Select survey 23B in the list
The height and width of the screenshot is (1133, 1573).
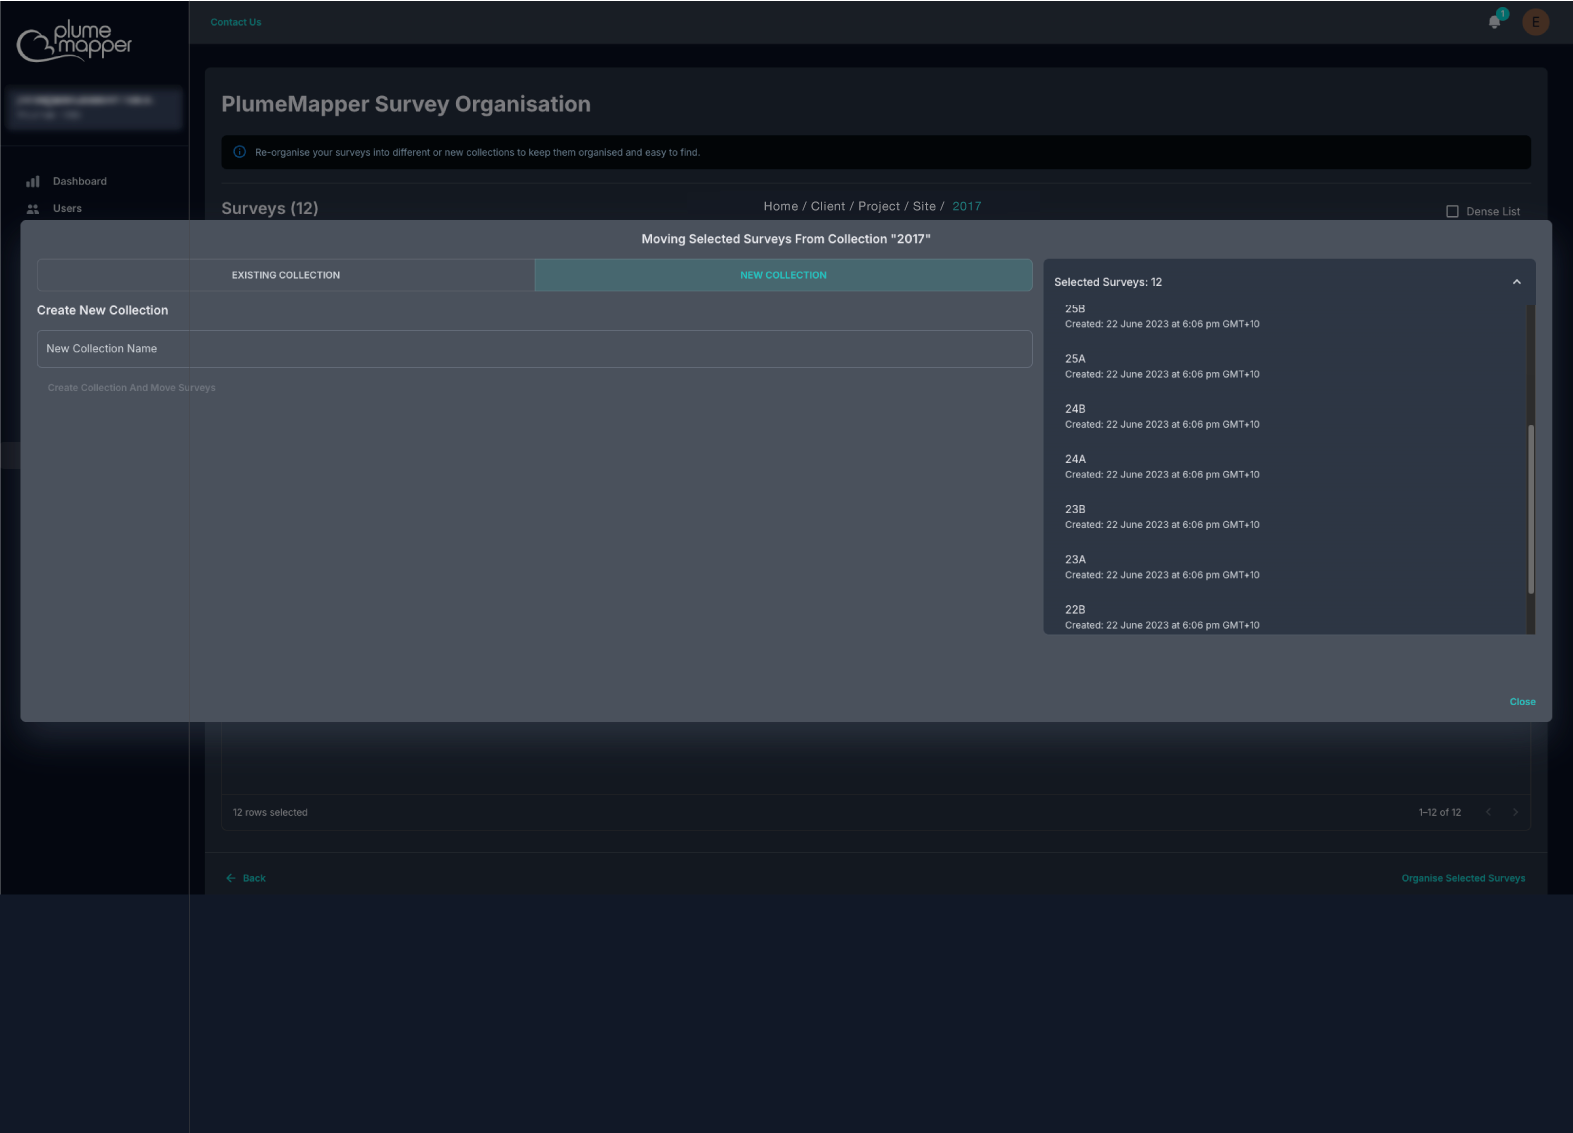click(1162, 516)
